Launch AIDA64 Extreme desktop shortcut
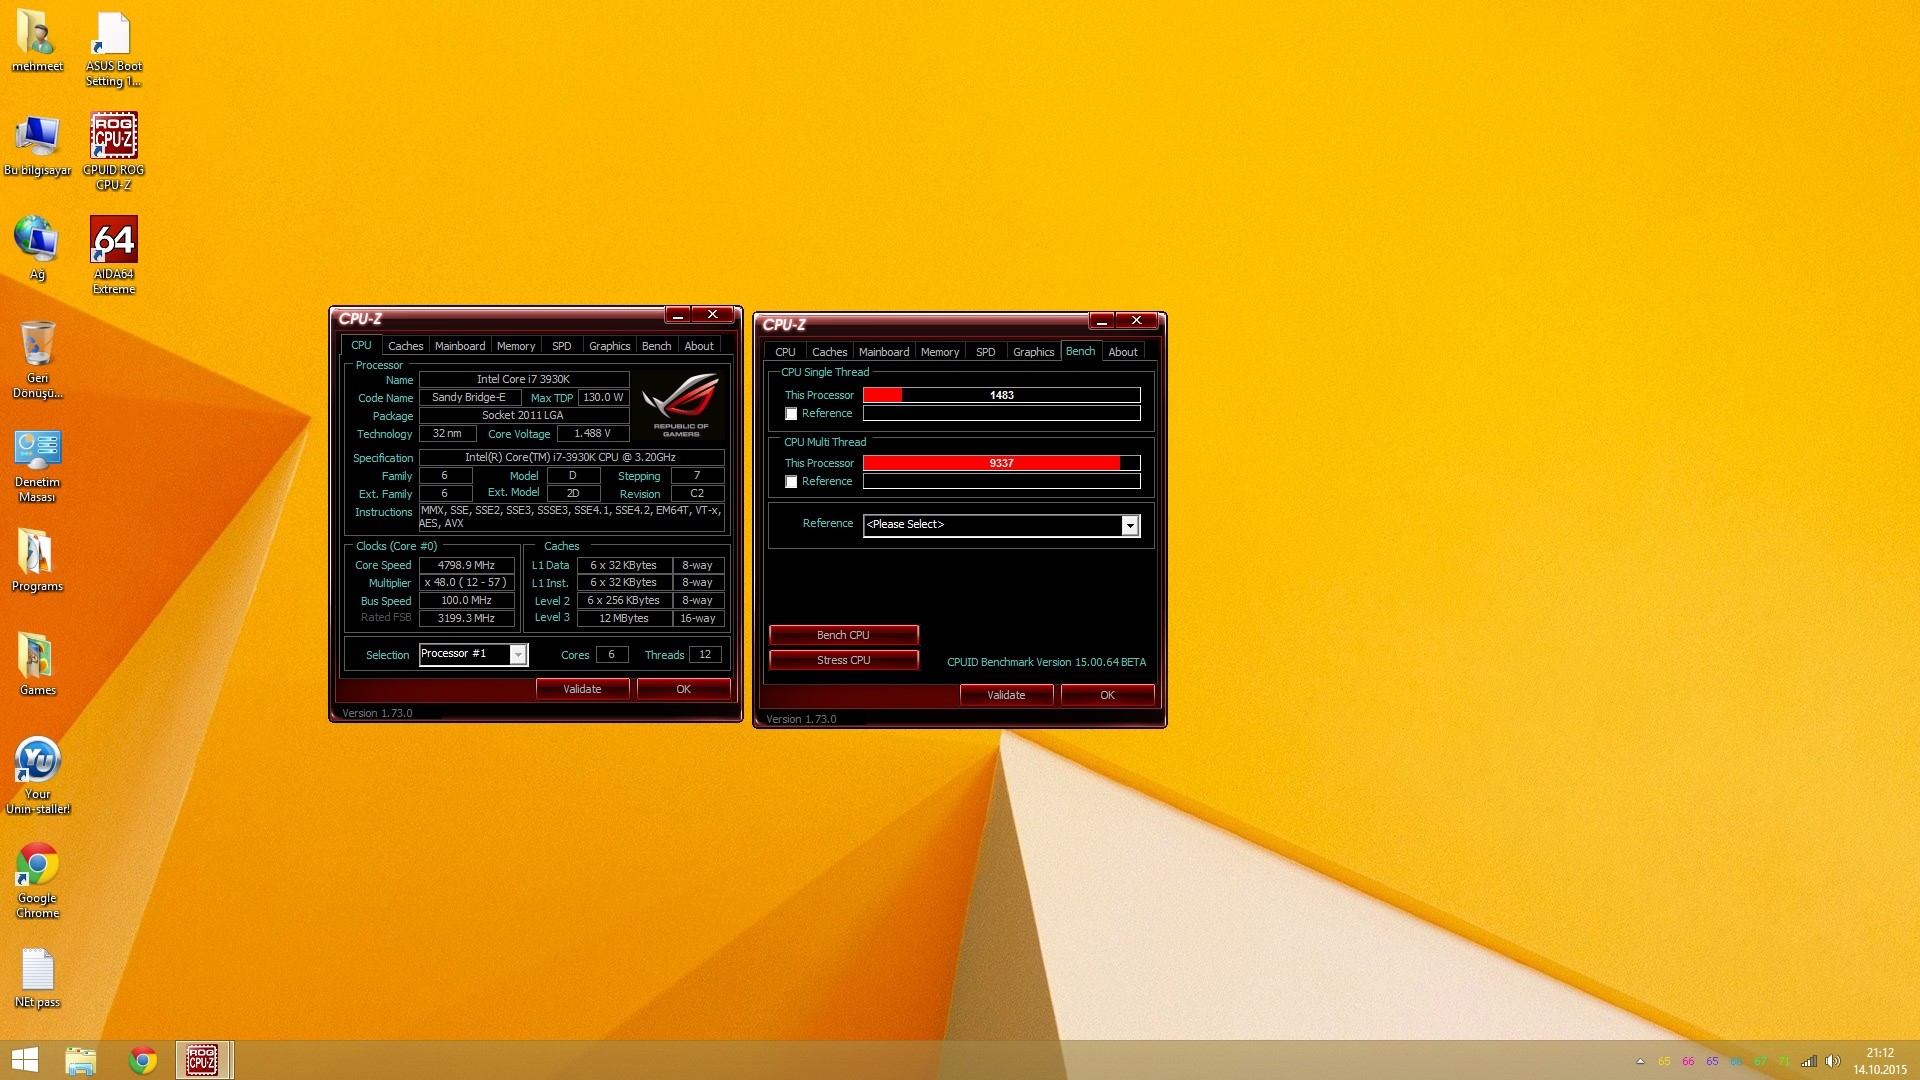Image resolution: width=1920 pixels, height=1080 pixels. point(113,255)
